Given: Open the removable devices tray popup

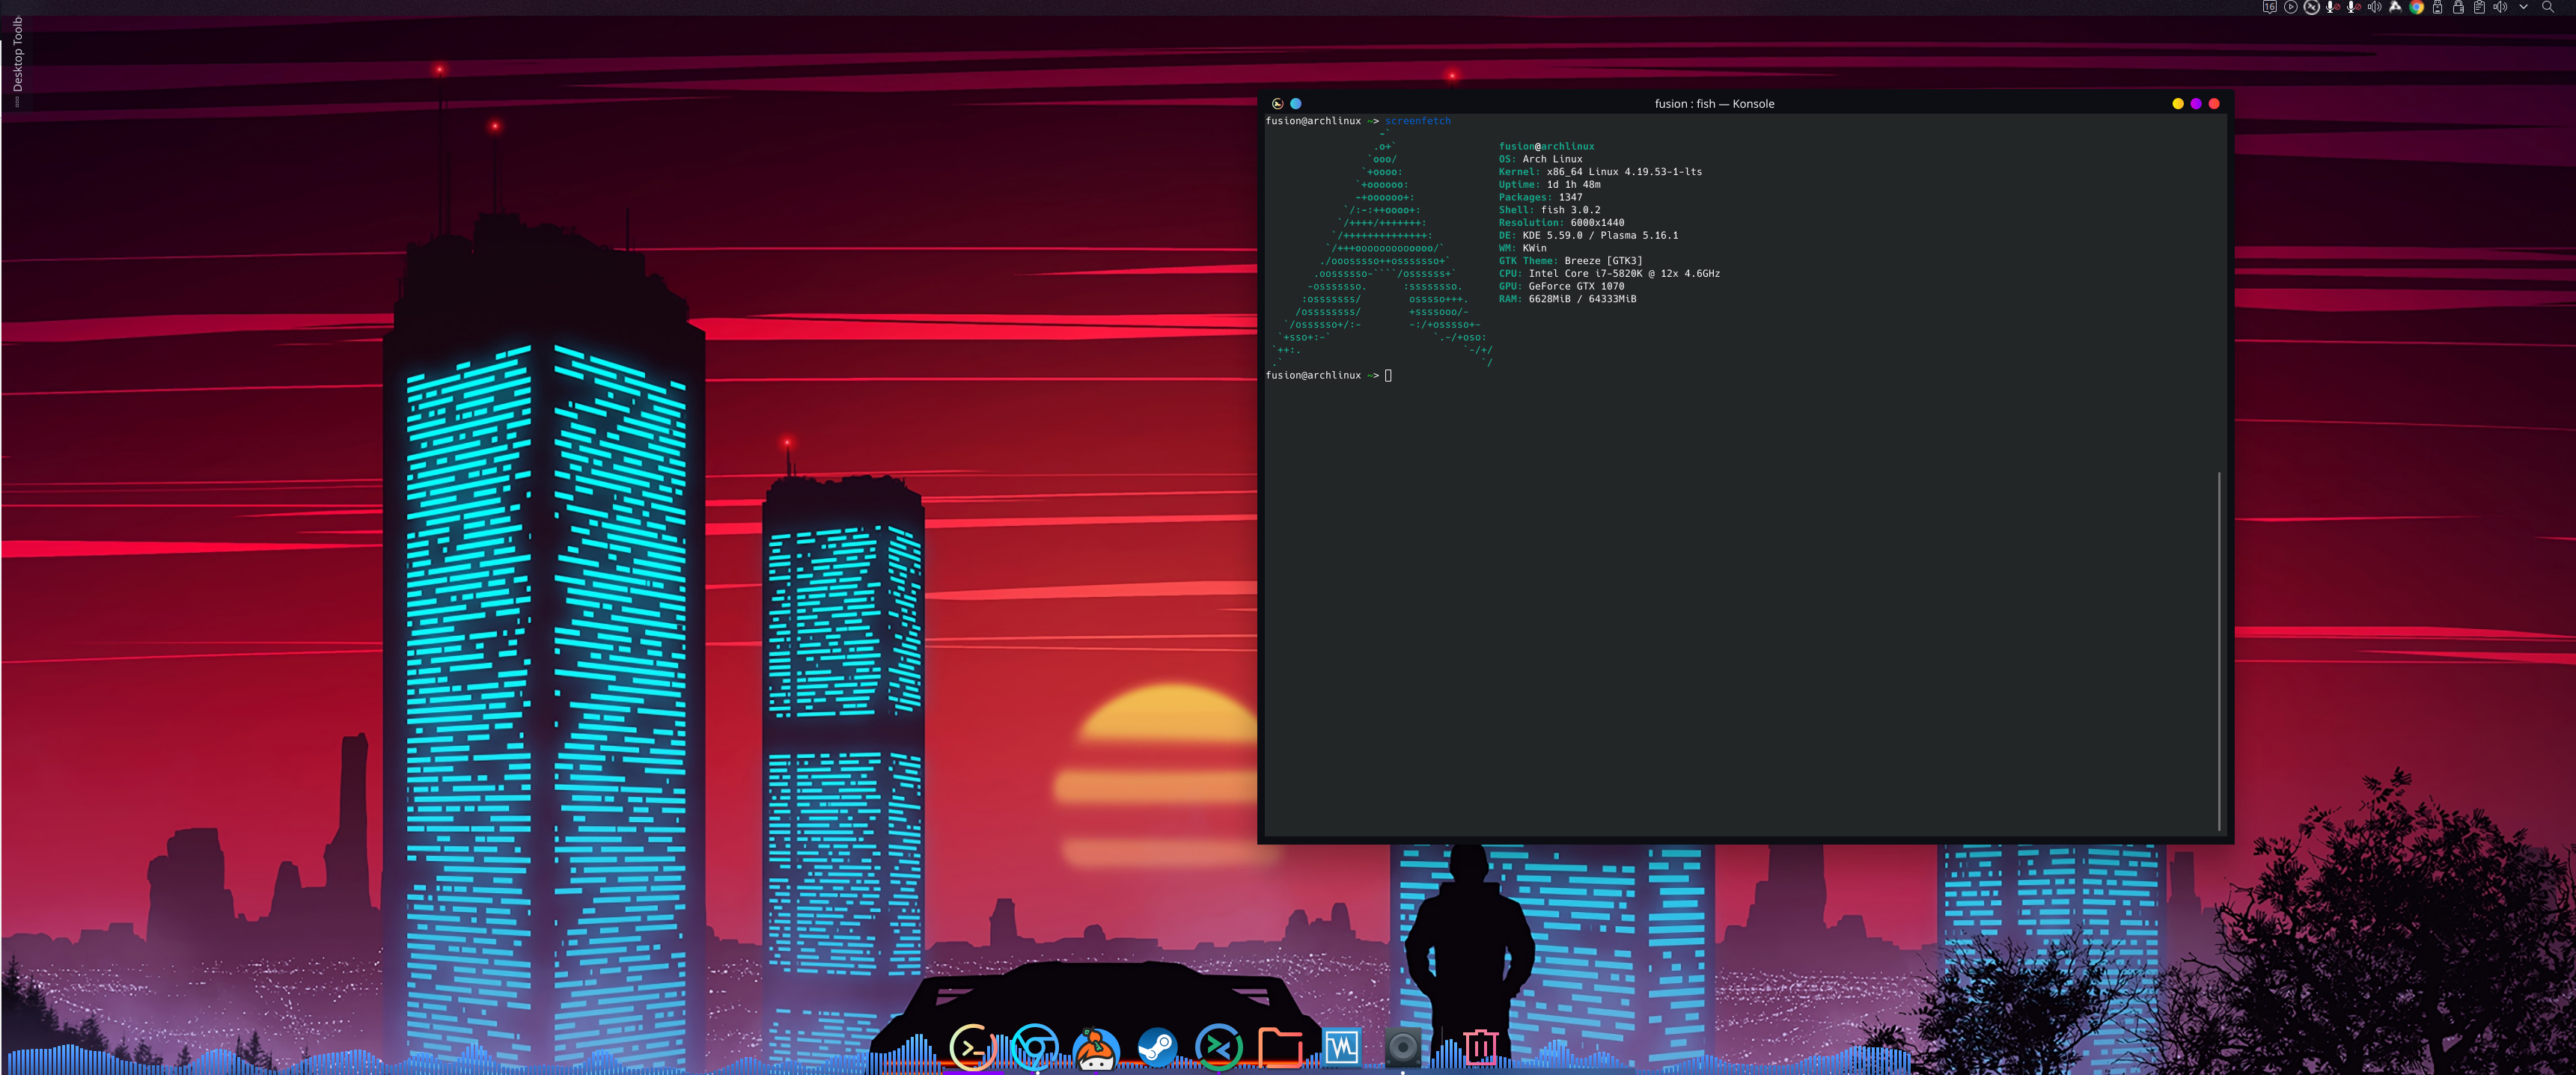Looking at the screenshot, I should tap(2438, 7).
